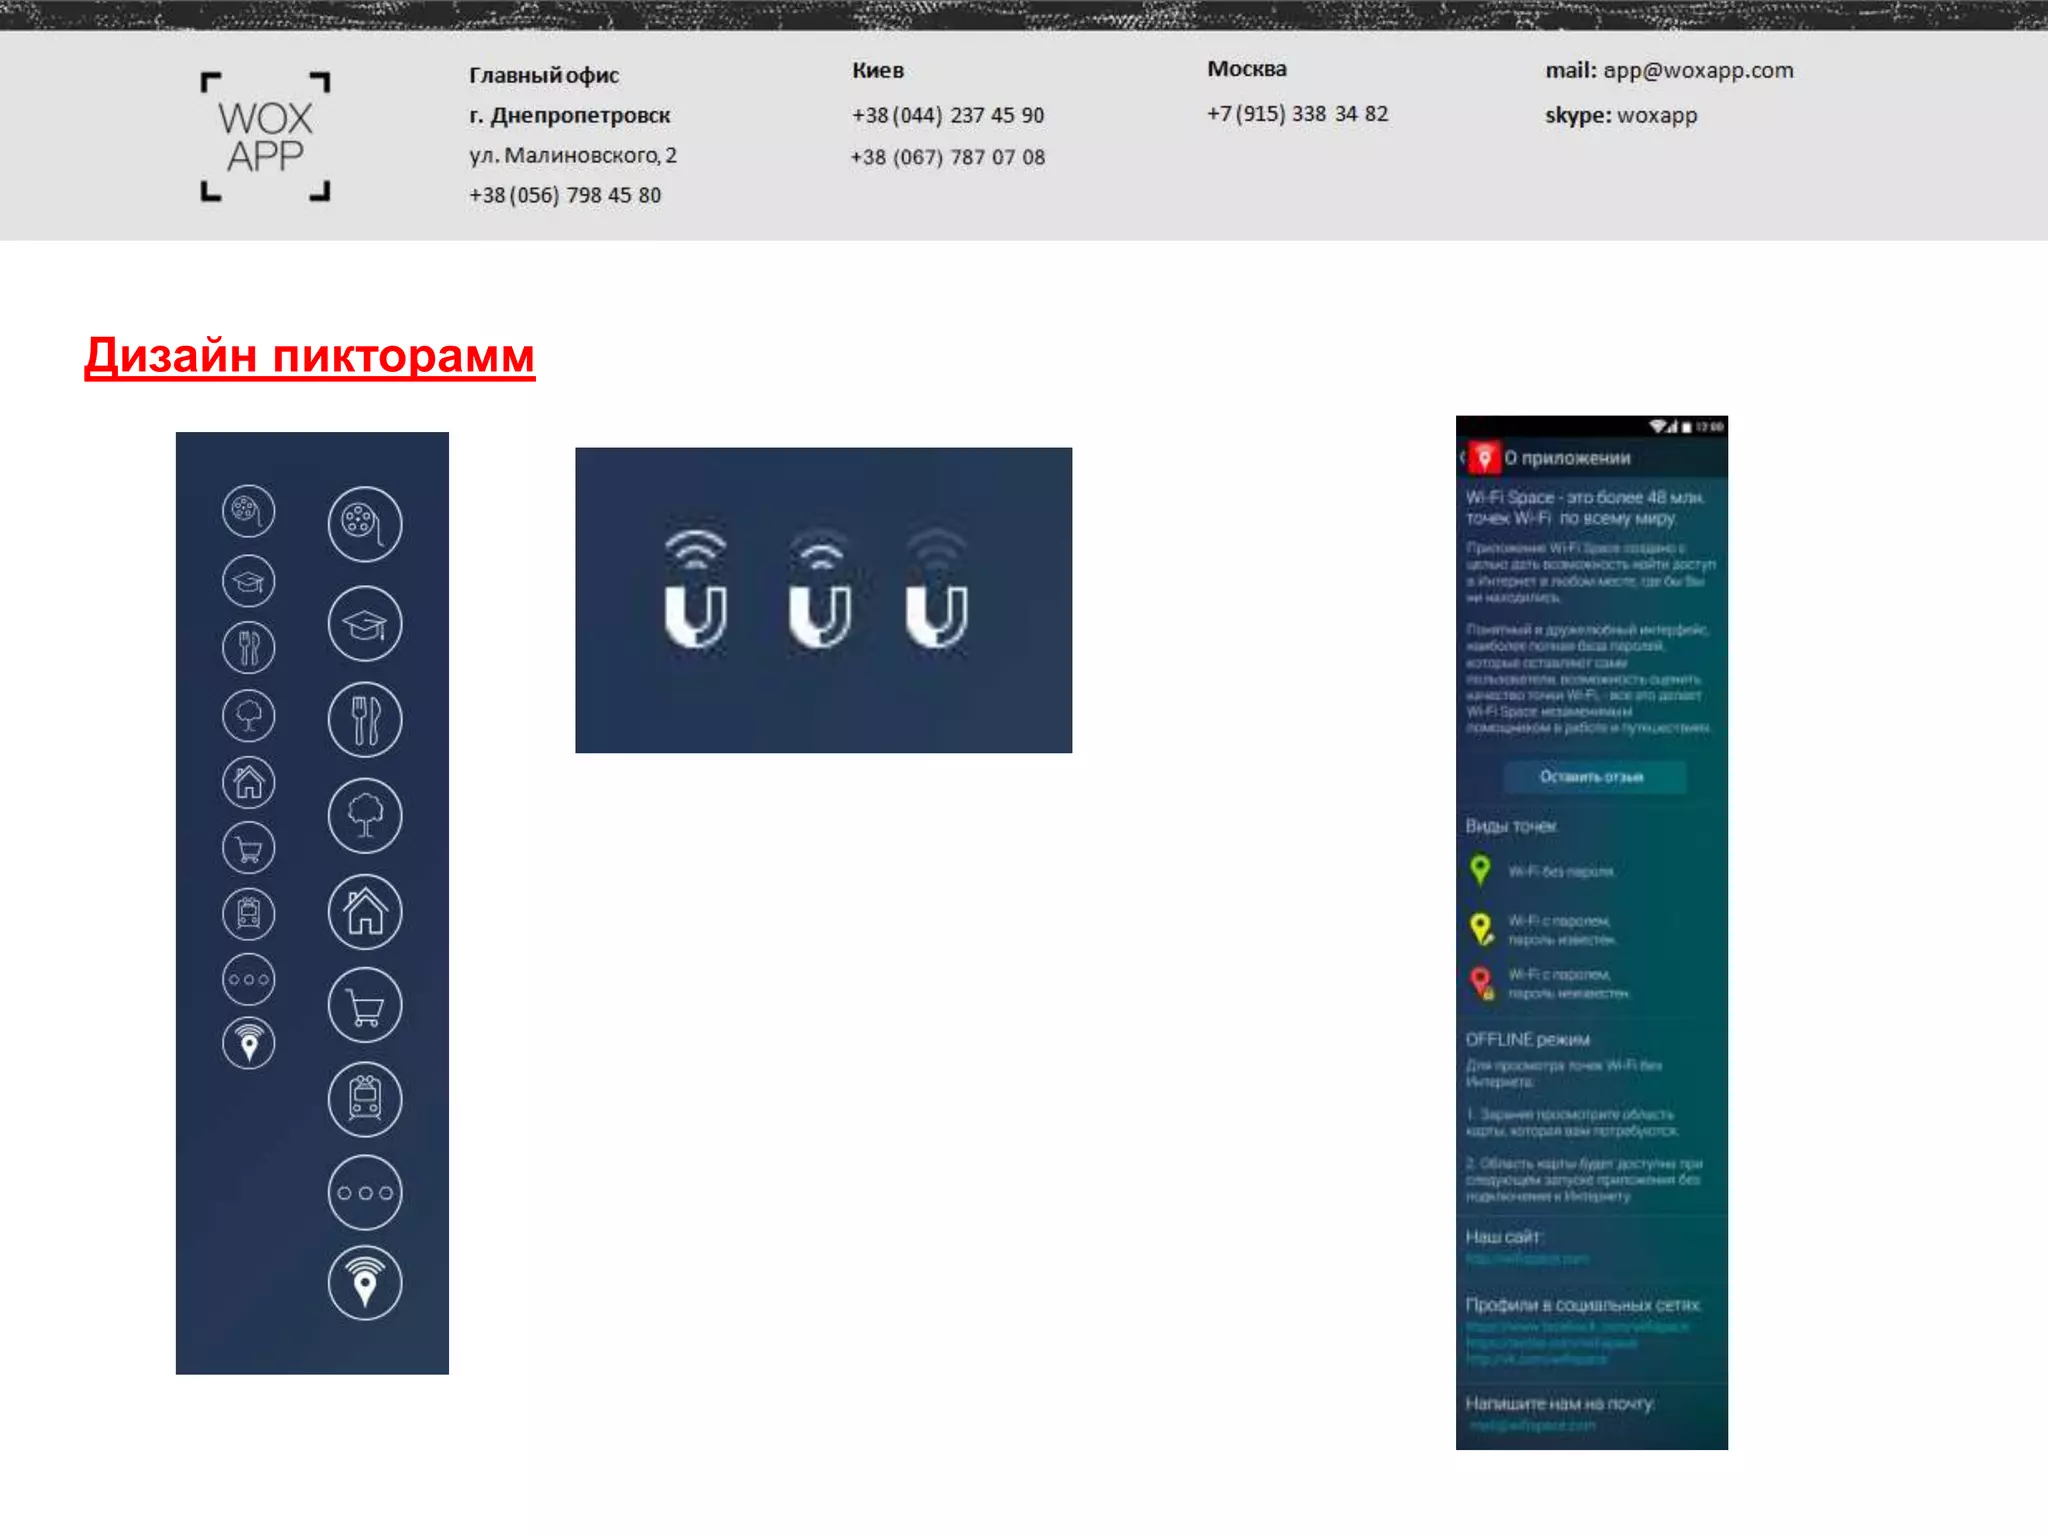Click the small film reel icon
Viewport: 2048px width, 1536px height.
click(248, 512)
